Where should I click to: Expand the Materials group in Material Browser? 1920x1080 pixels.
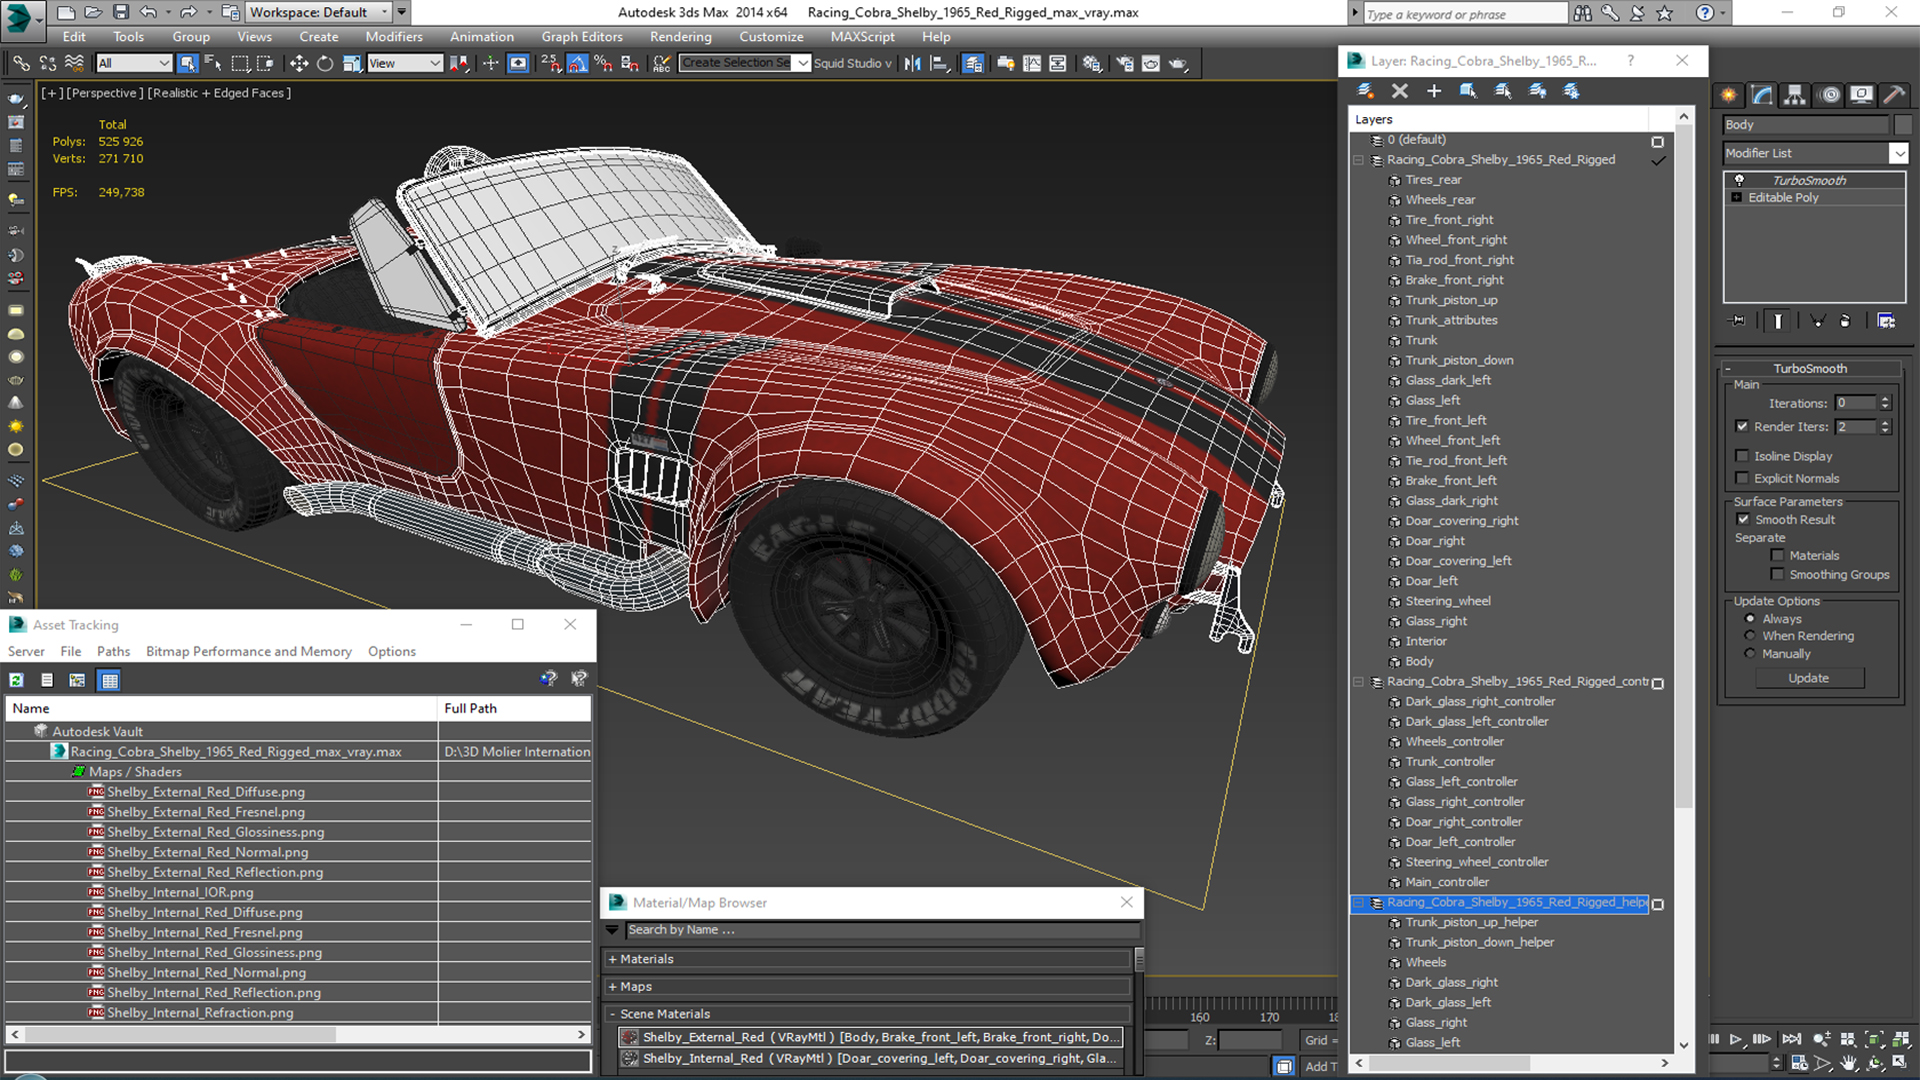point(612,959)
